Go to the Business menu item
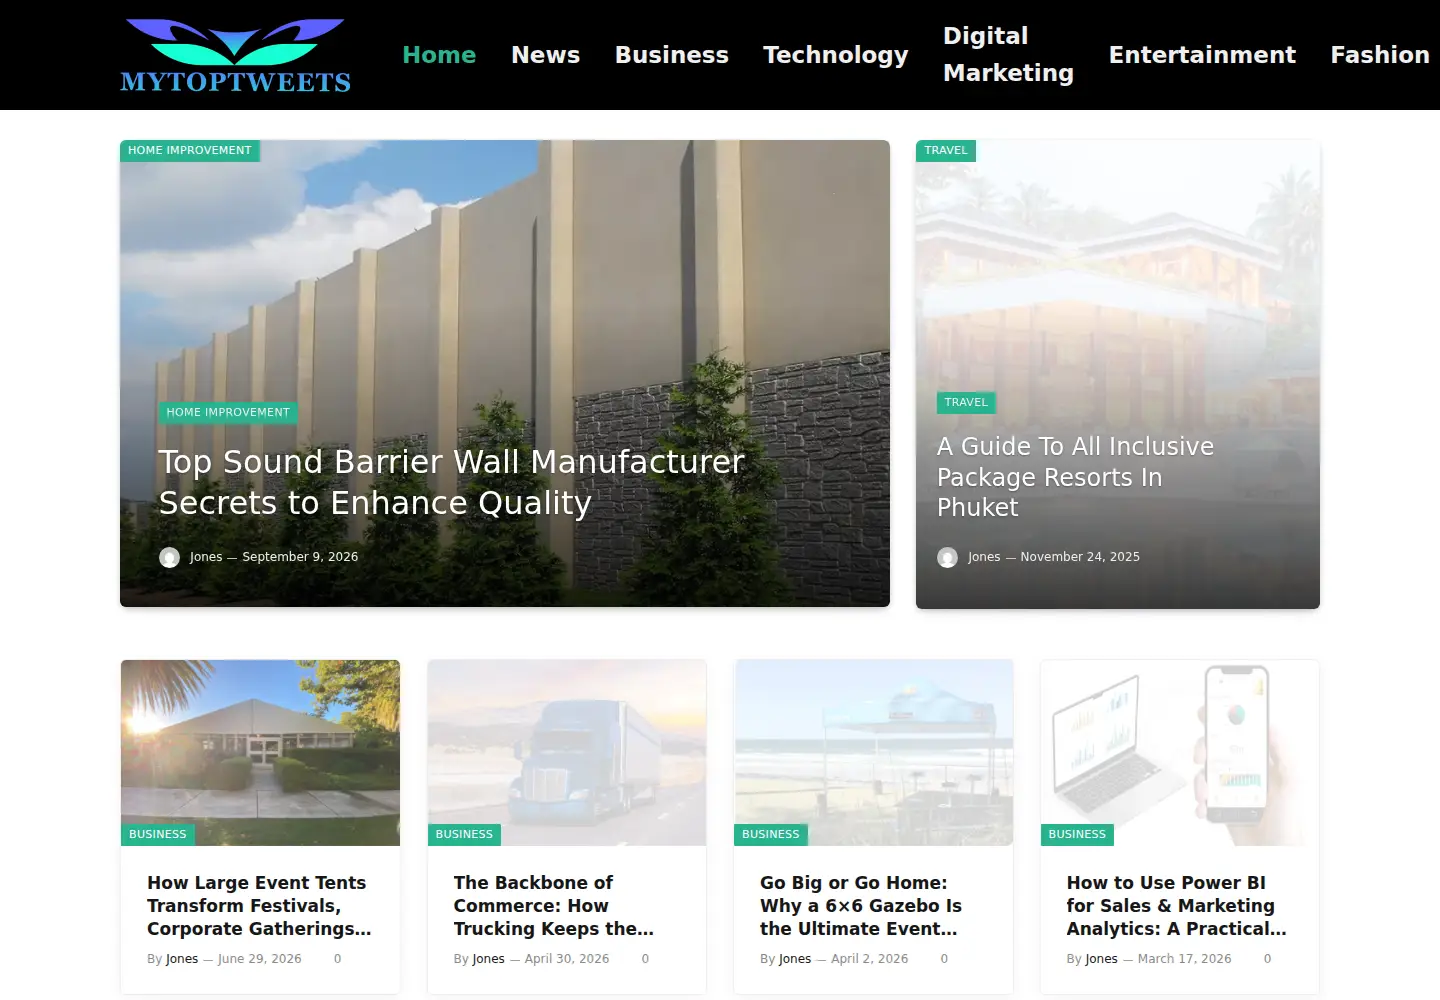Screen dimensions: 1440x1000 pyautogui.click(x=671, y=55)
